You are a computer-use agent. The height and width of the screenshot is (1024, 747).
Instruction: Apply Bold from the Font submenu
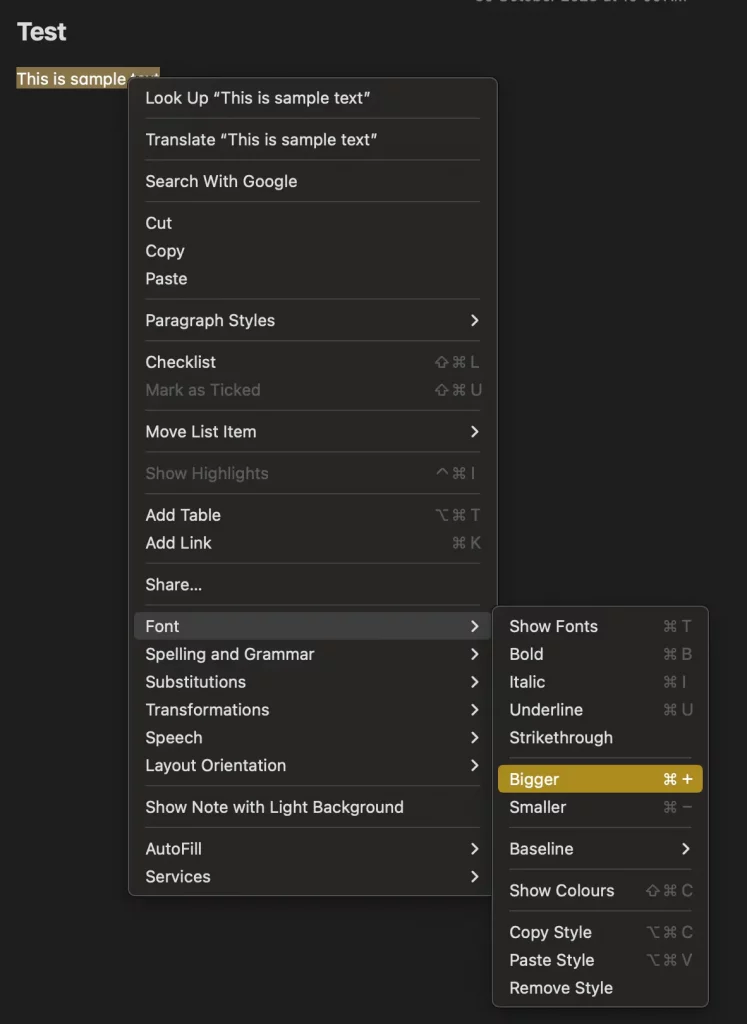coord(600,654)
